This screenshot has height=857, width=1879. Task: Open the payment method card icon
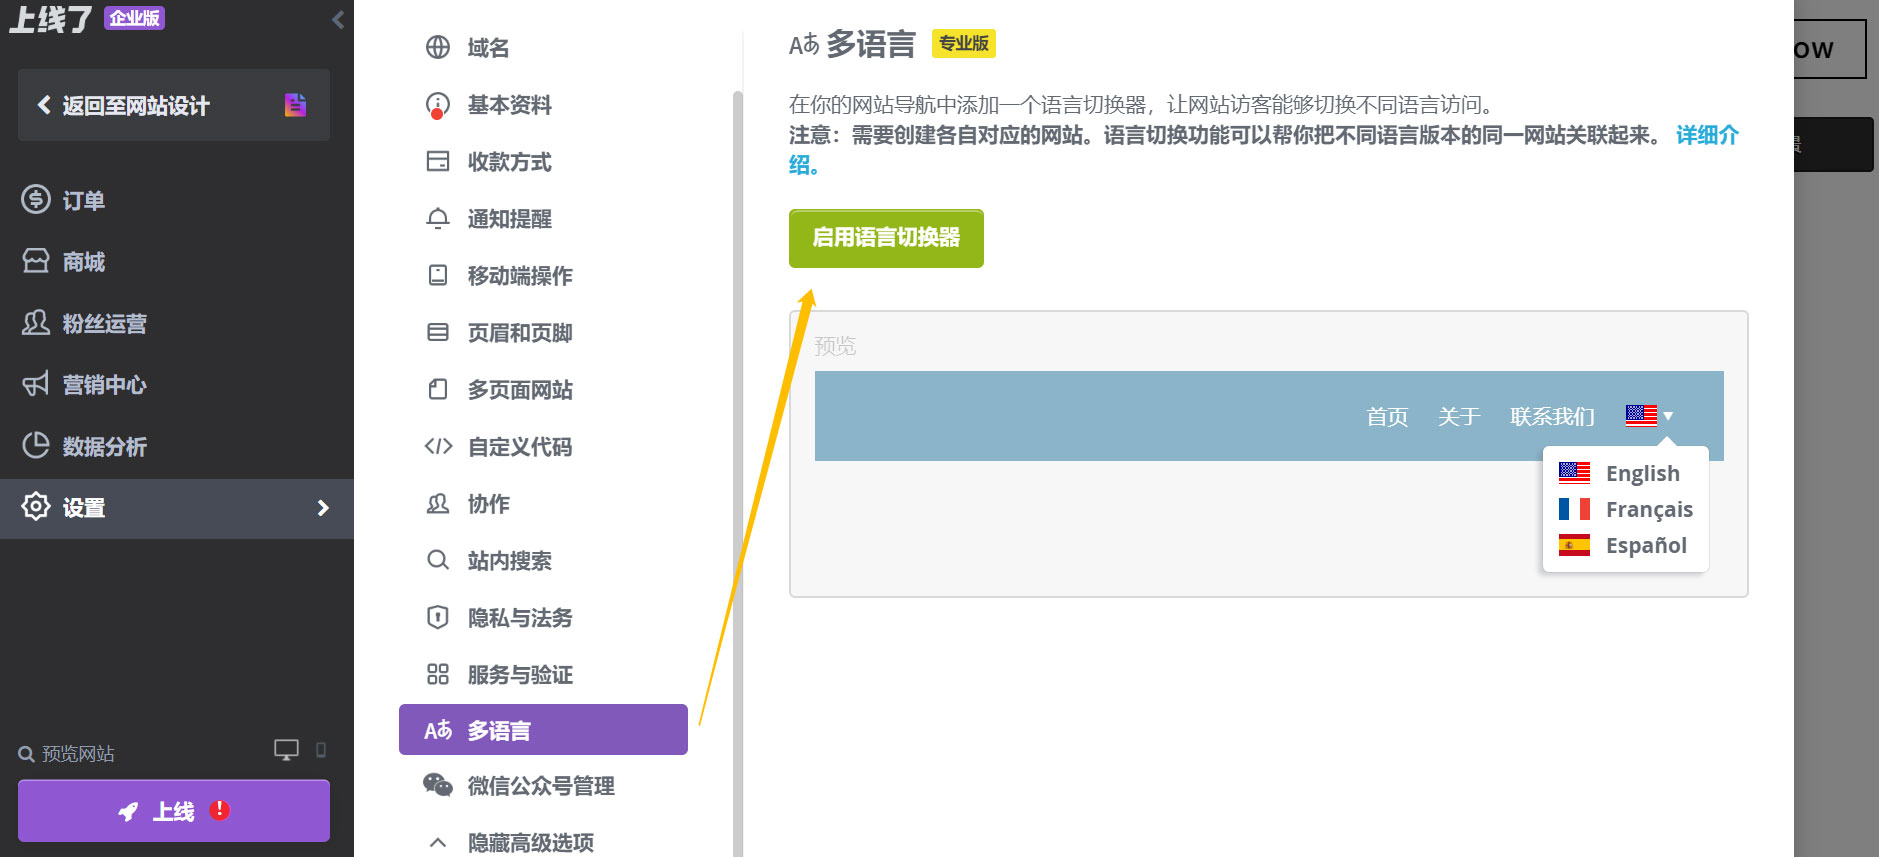(x=437, y=161)
